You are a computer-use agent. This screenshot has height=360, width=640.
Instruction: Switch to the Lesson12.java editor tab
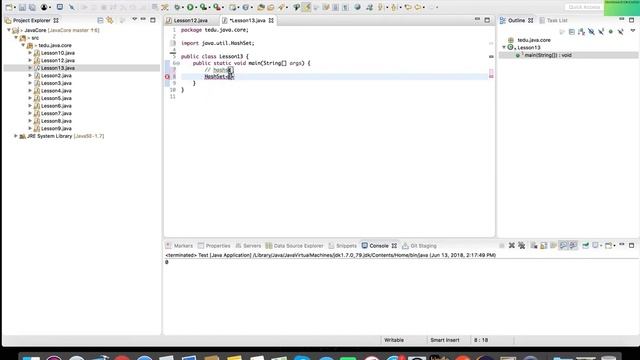[x=191, y=20]
